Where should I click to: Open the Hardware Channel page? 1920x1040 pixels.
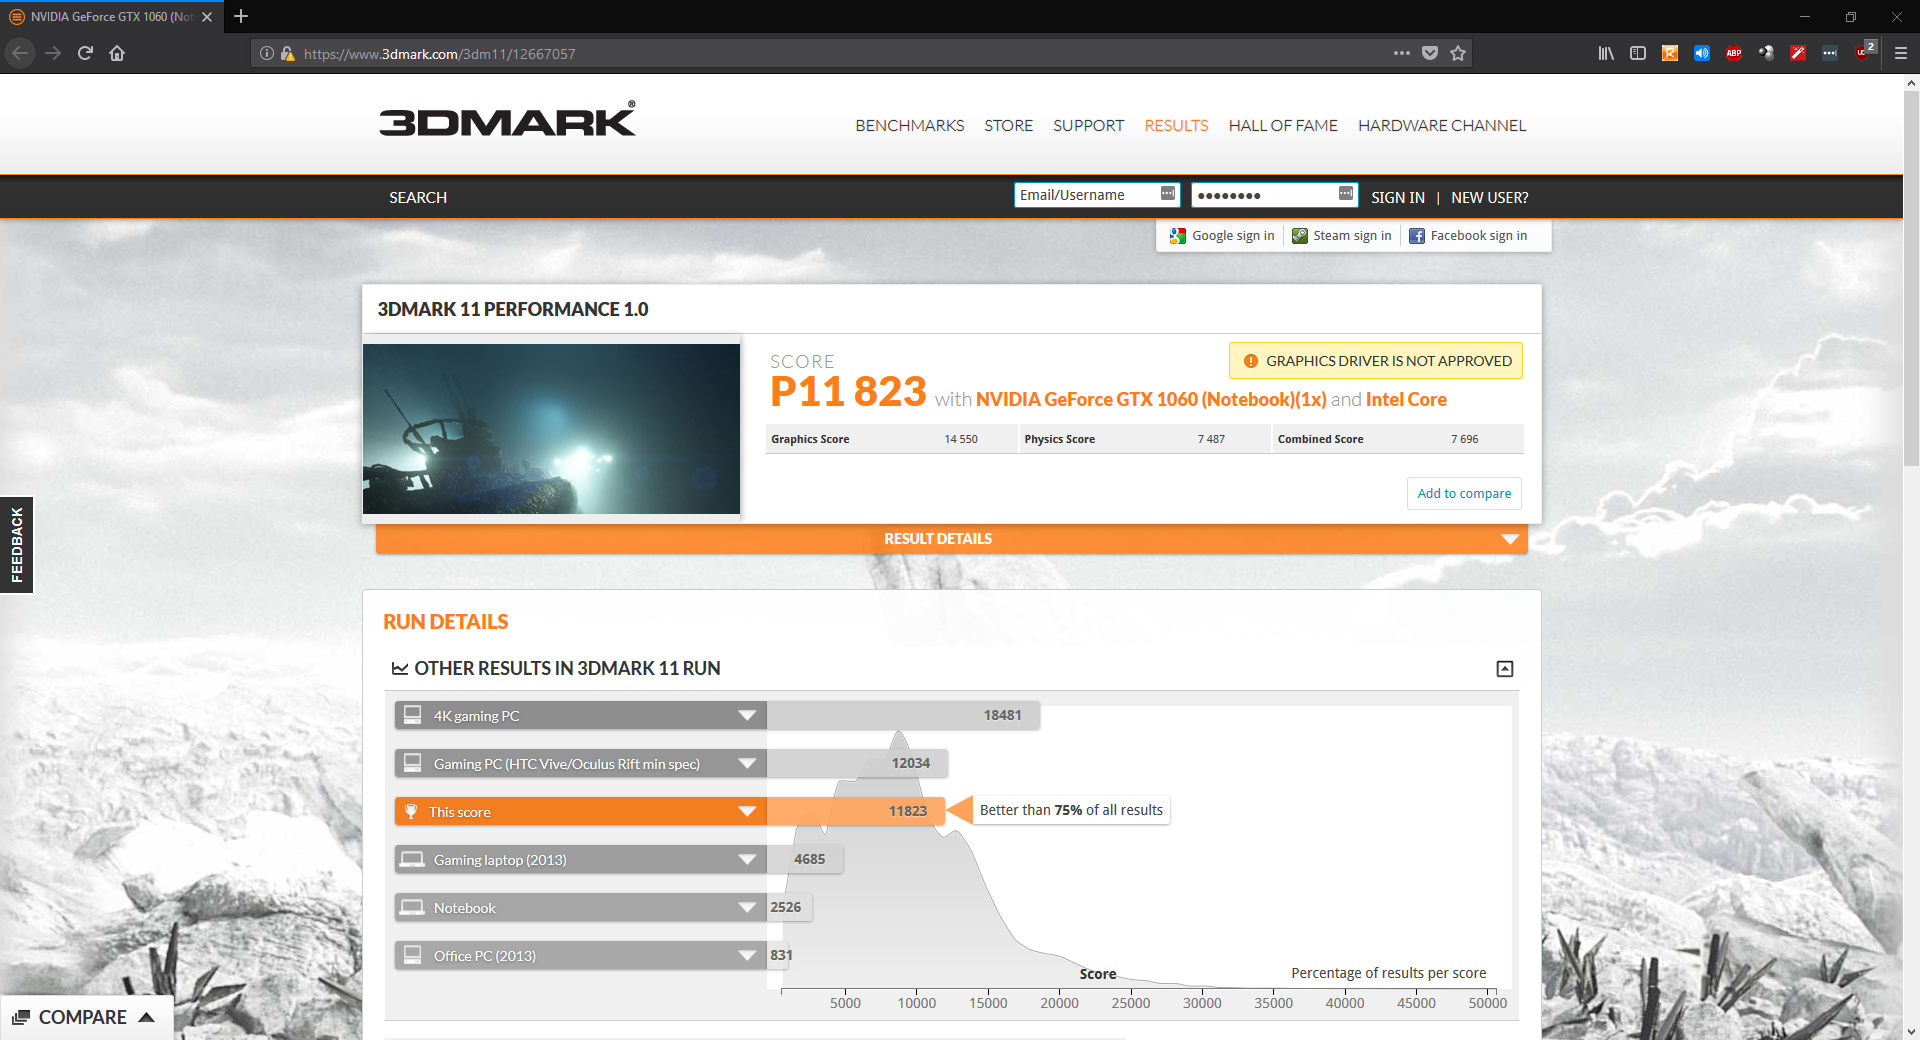(1442, 126)
